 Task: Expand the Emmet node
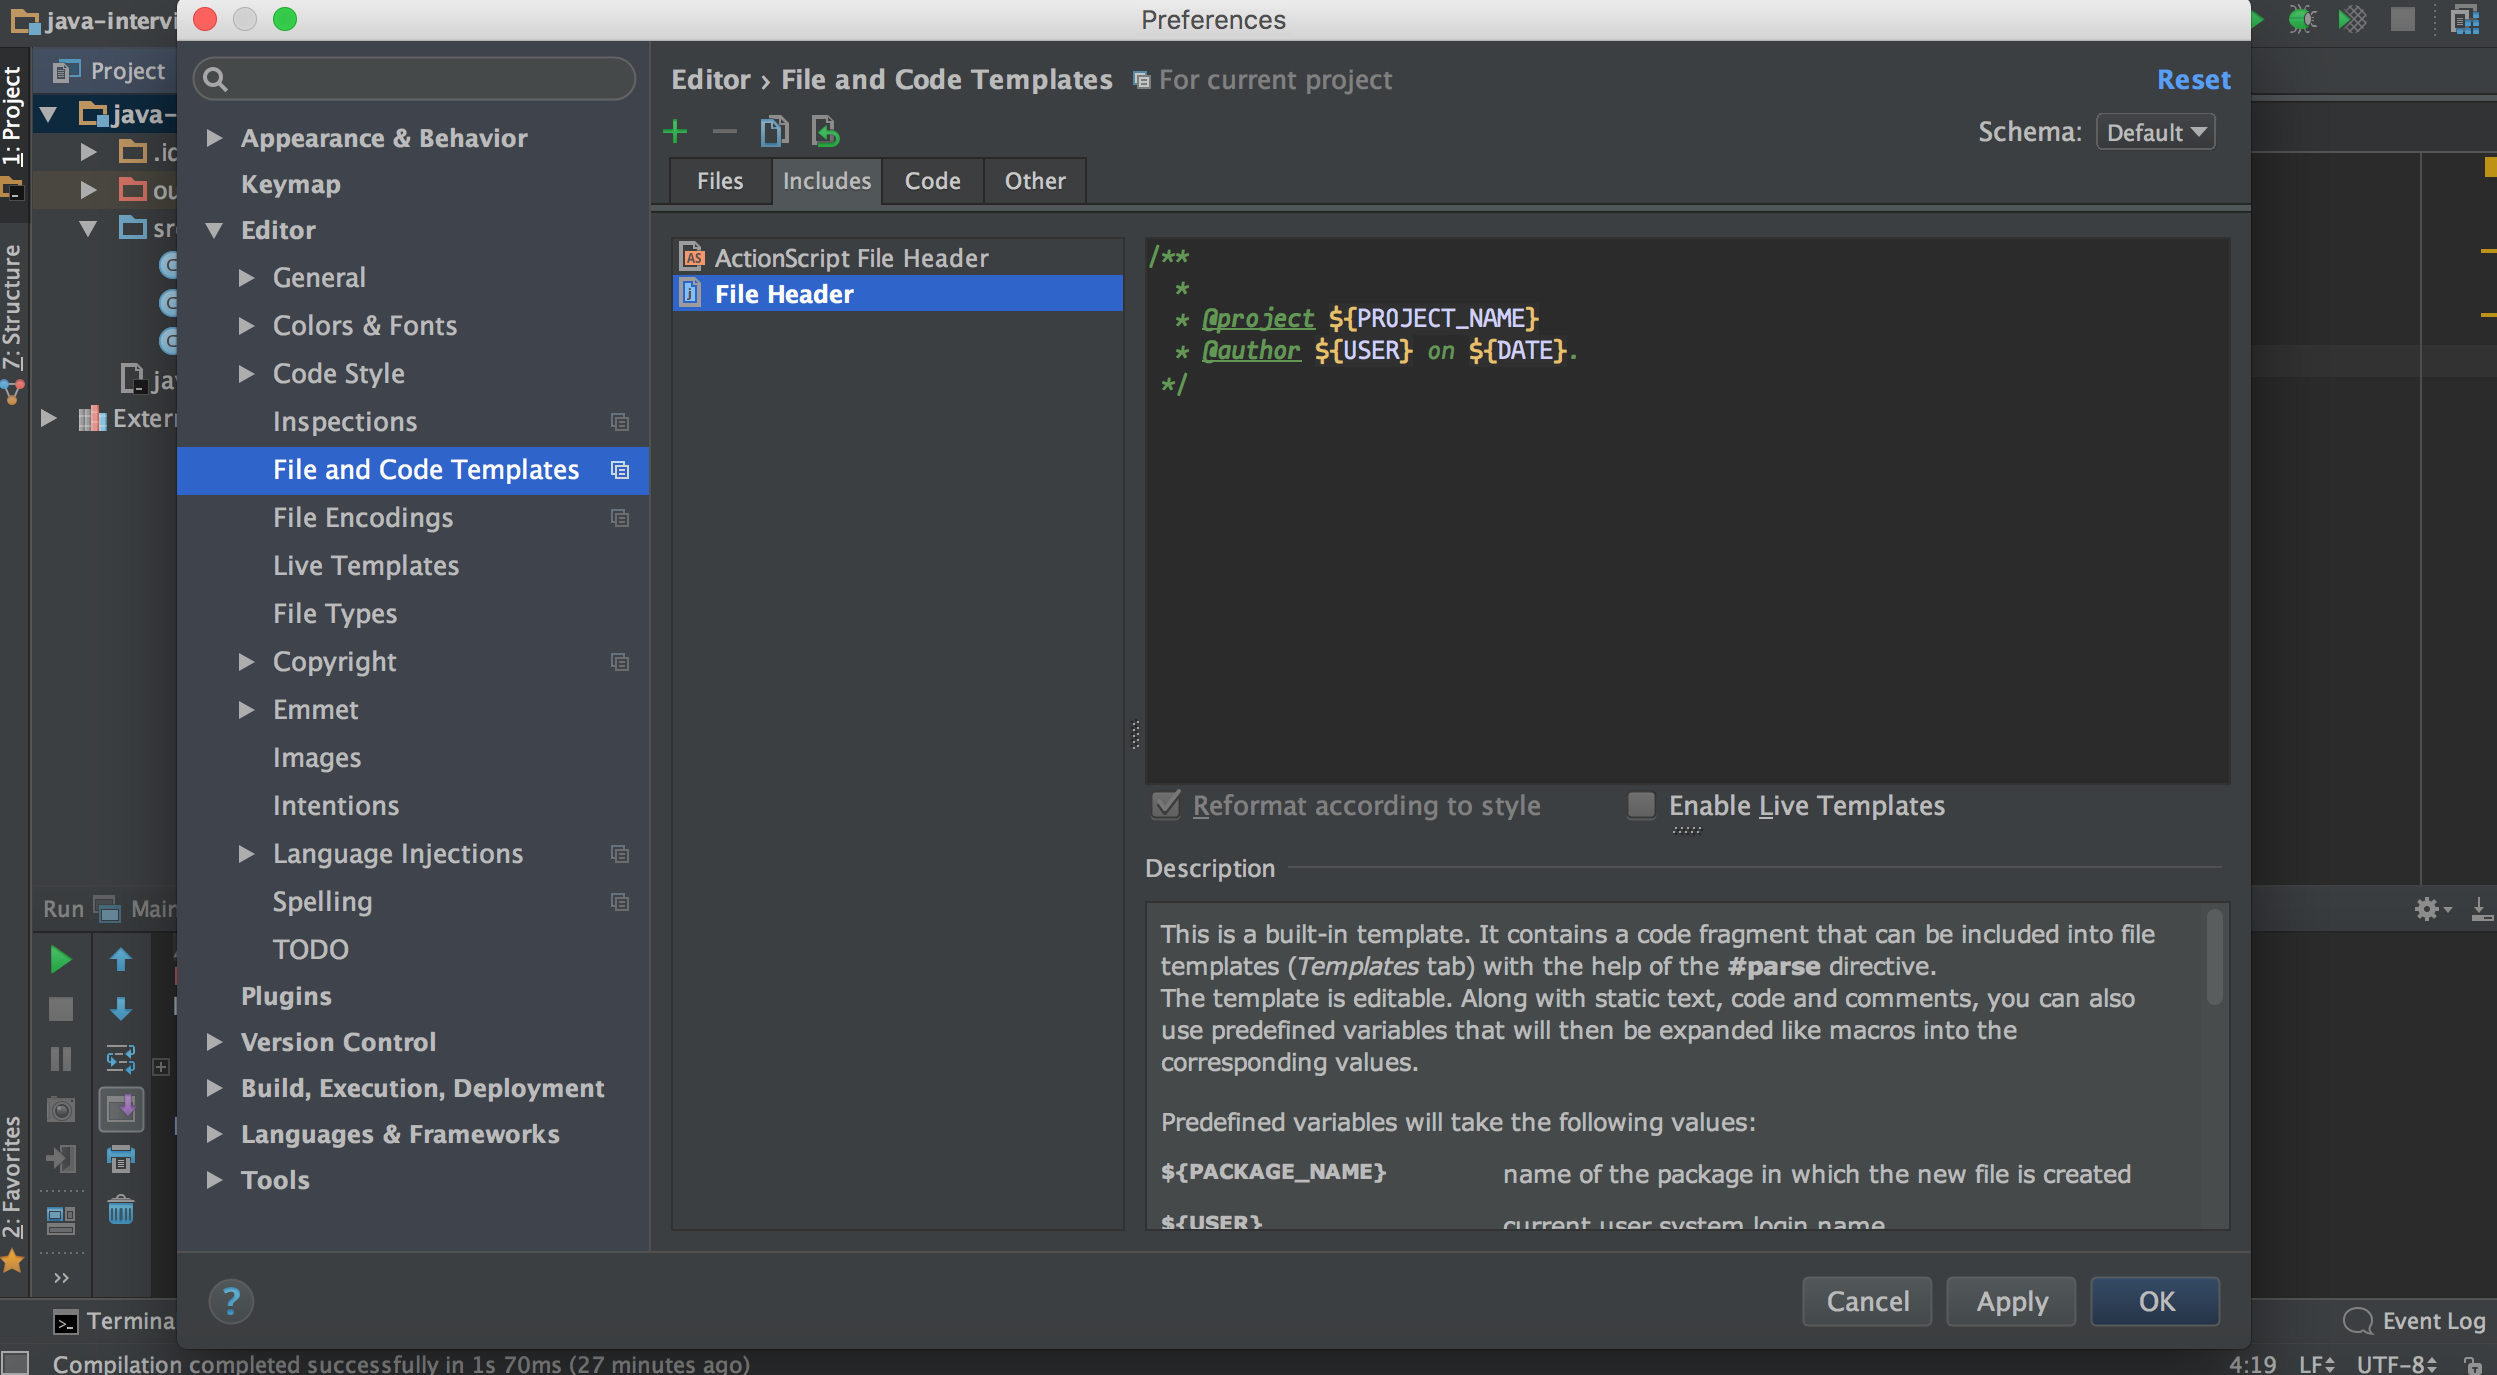pos(246,709)
